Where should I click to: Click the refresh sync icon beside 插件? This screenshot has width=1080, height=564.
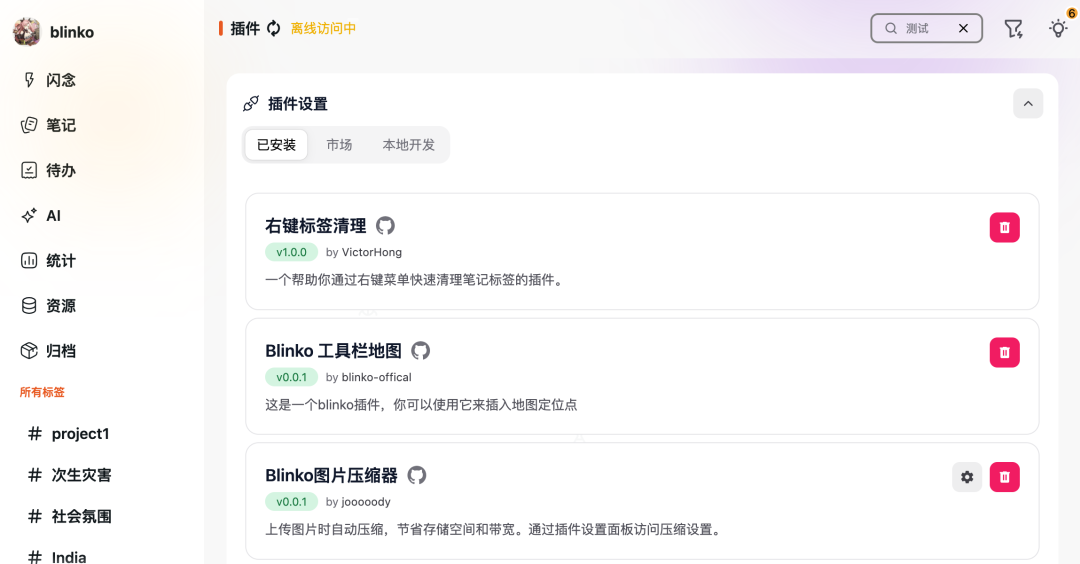point(274,28)
